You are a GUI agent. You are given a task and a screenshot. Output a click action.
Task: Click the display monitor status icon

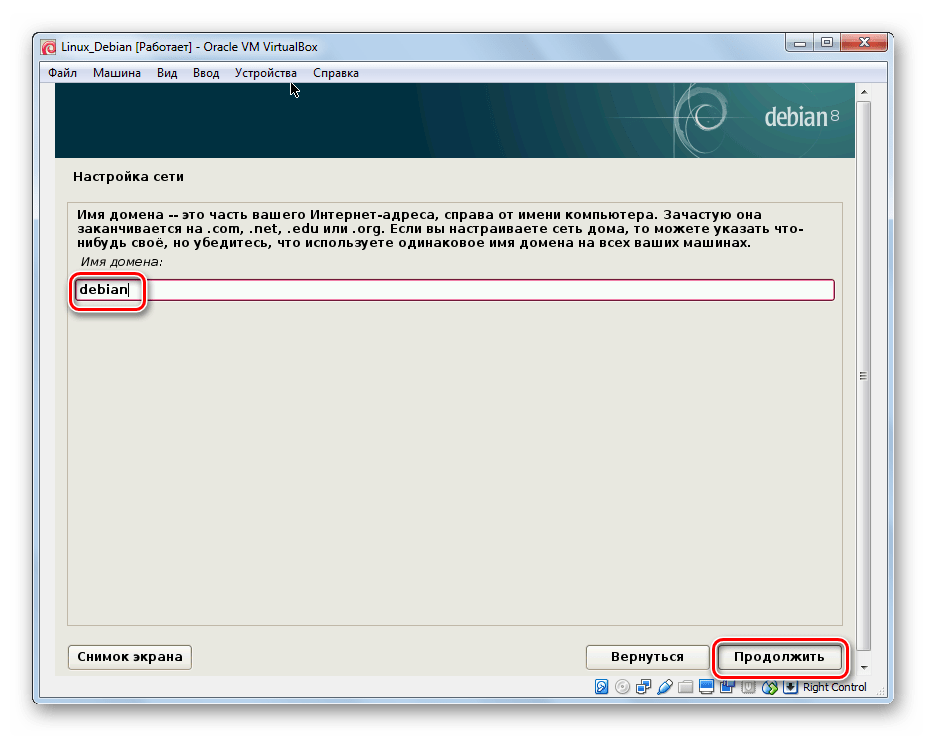[706, 687]
